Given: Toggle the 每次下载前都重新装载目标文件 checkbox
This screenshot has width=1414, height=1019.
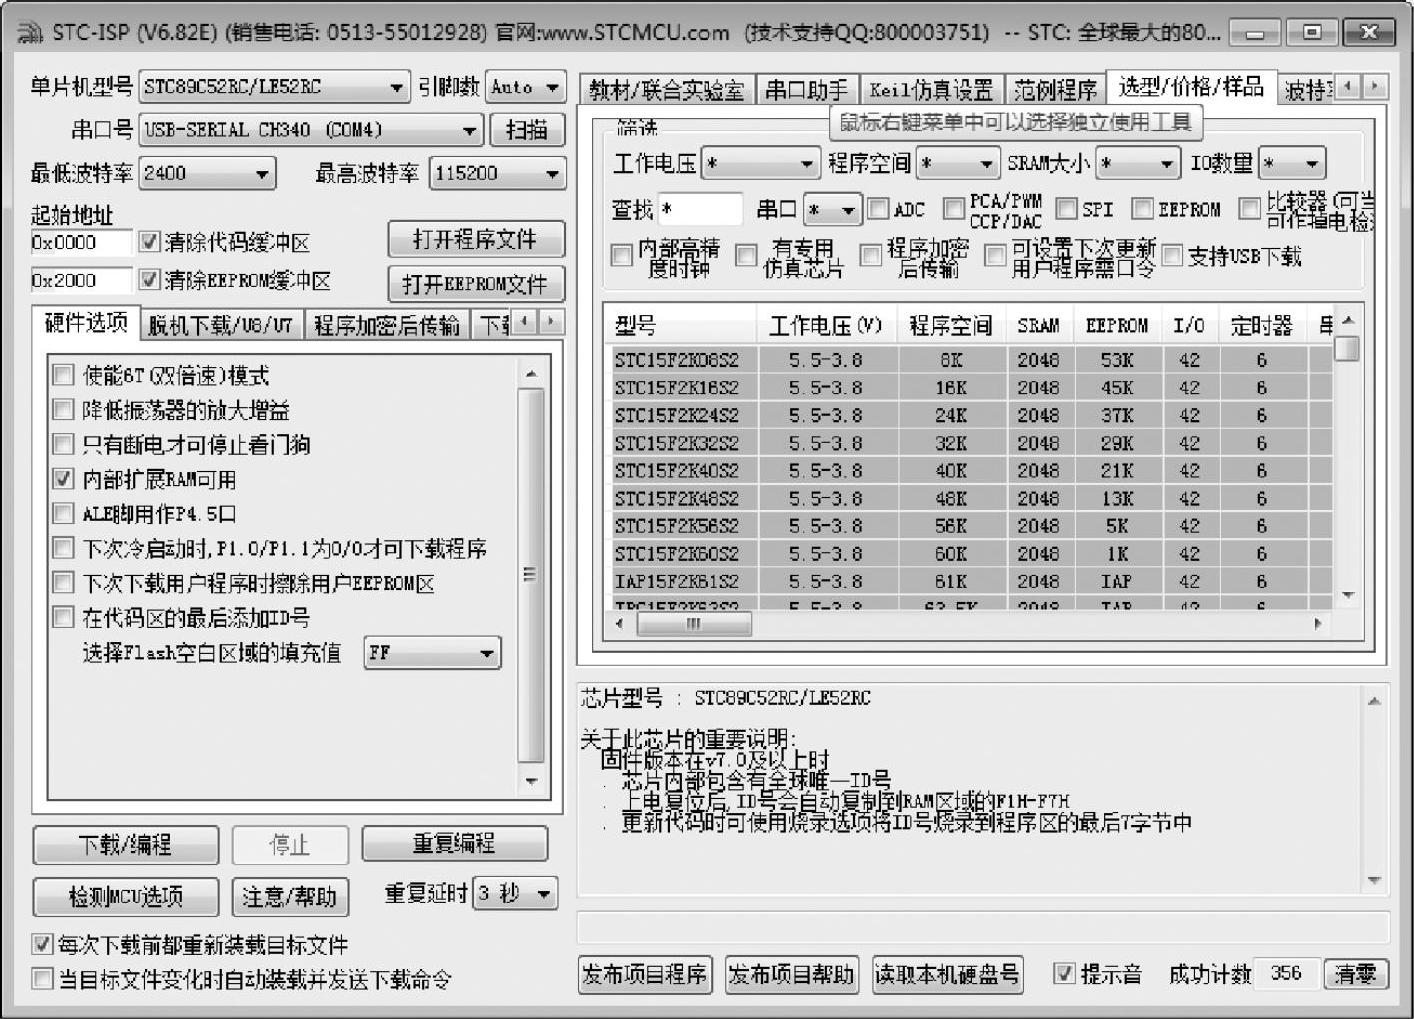Looking at the screenshot, I should point(42,944).
